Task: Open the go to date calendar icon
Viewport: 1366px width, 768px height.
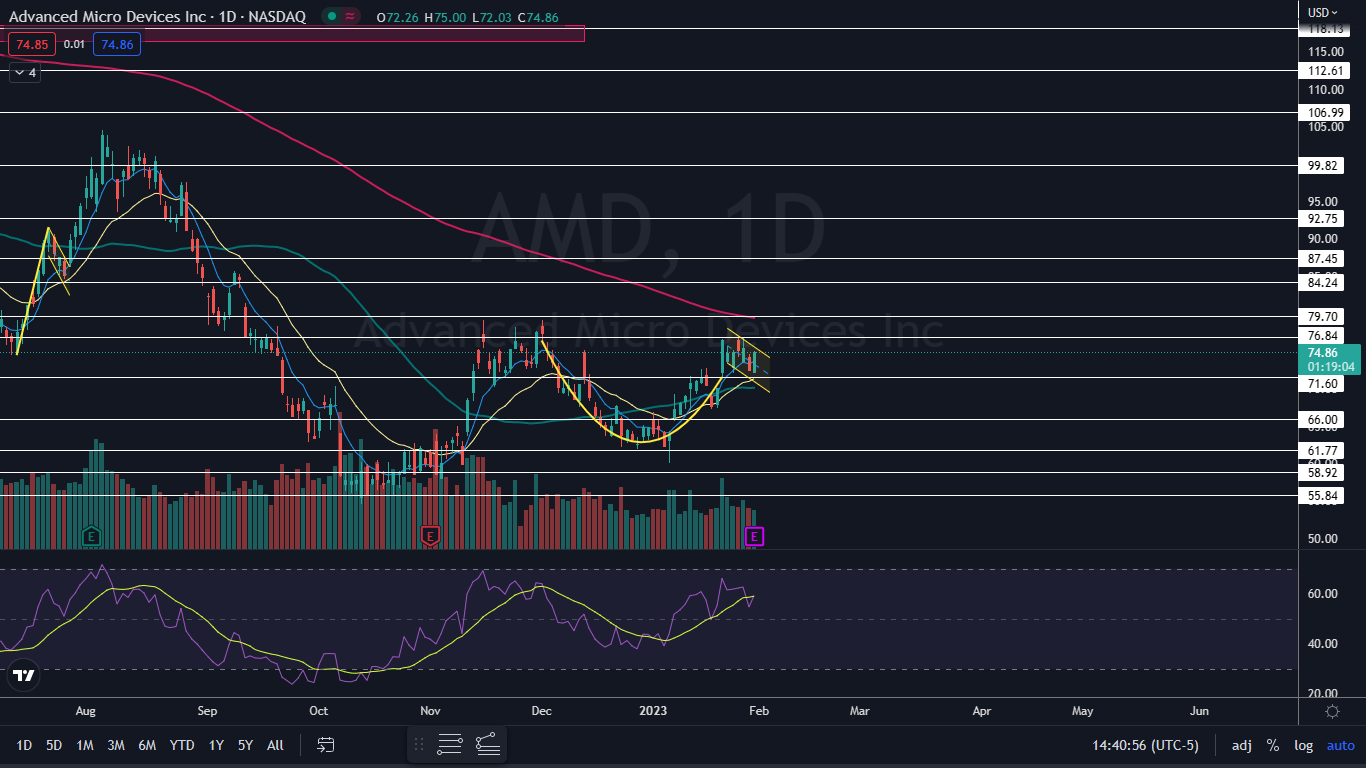Action: coord(326,744)
